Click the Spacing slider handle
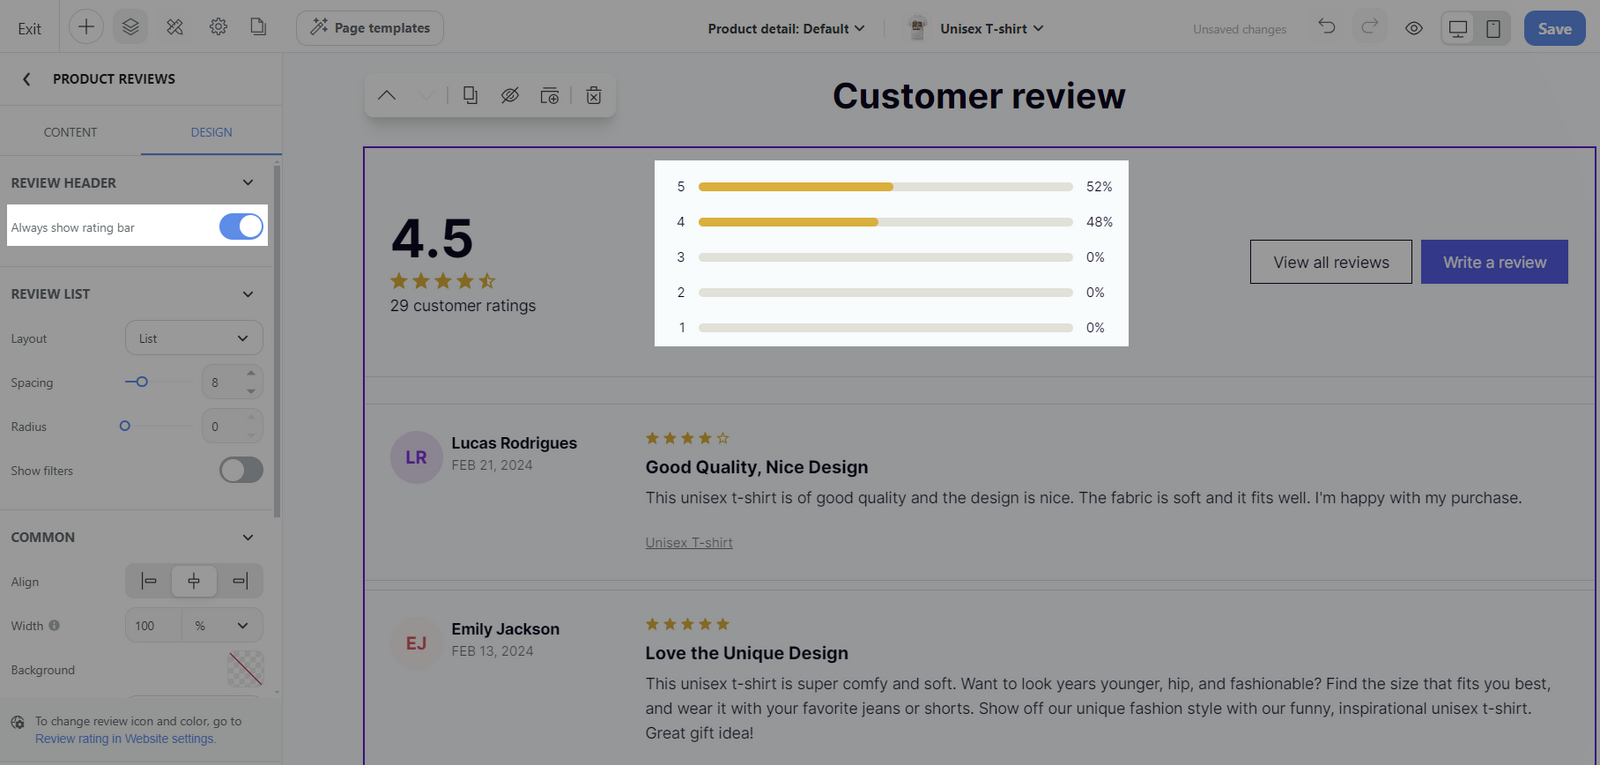Screen dimensions: 1600x765 point(142,382)
